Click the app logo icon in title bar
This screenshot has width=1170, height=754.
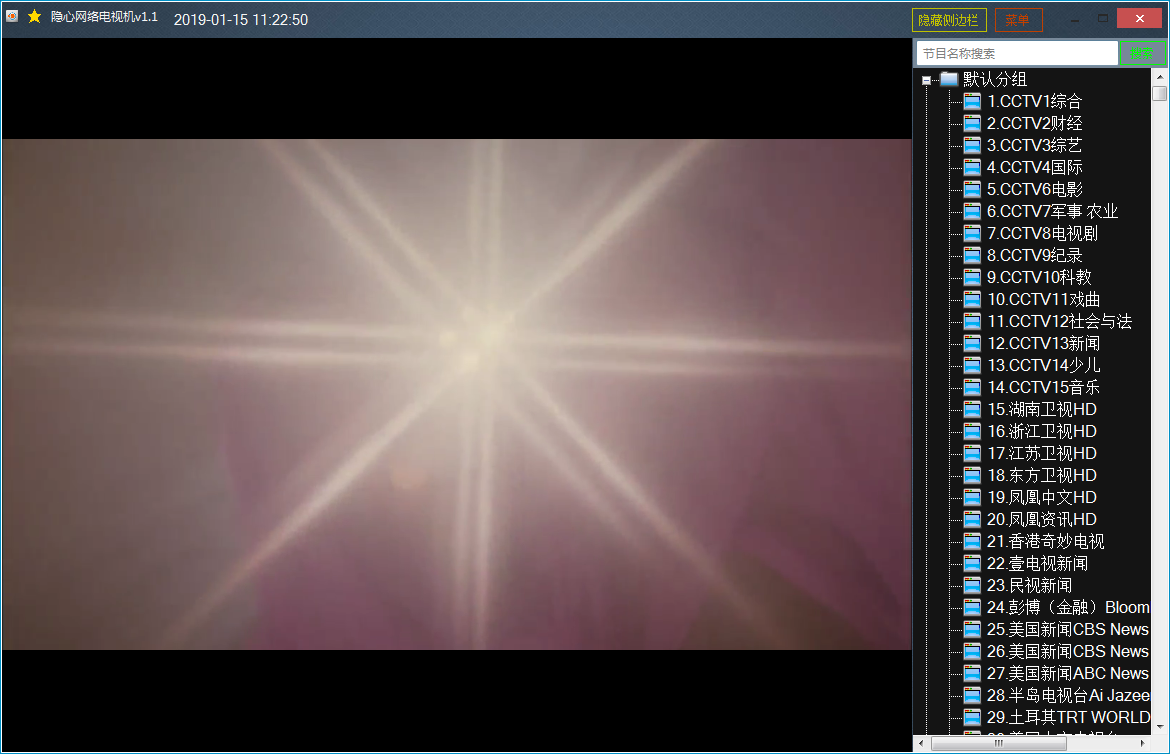tap(12, 17)
